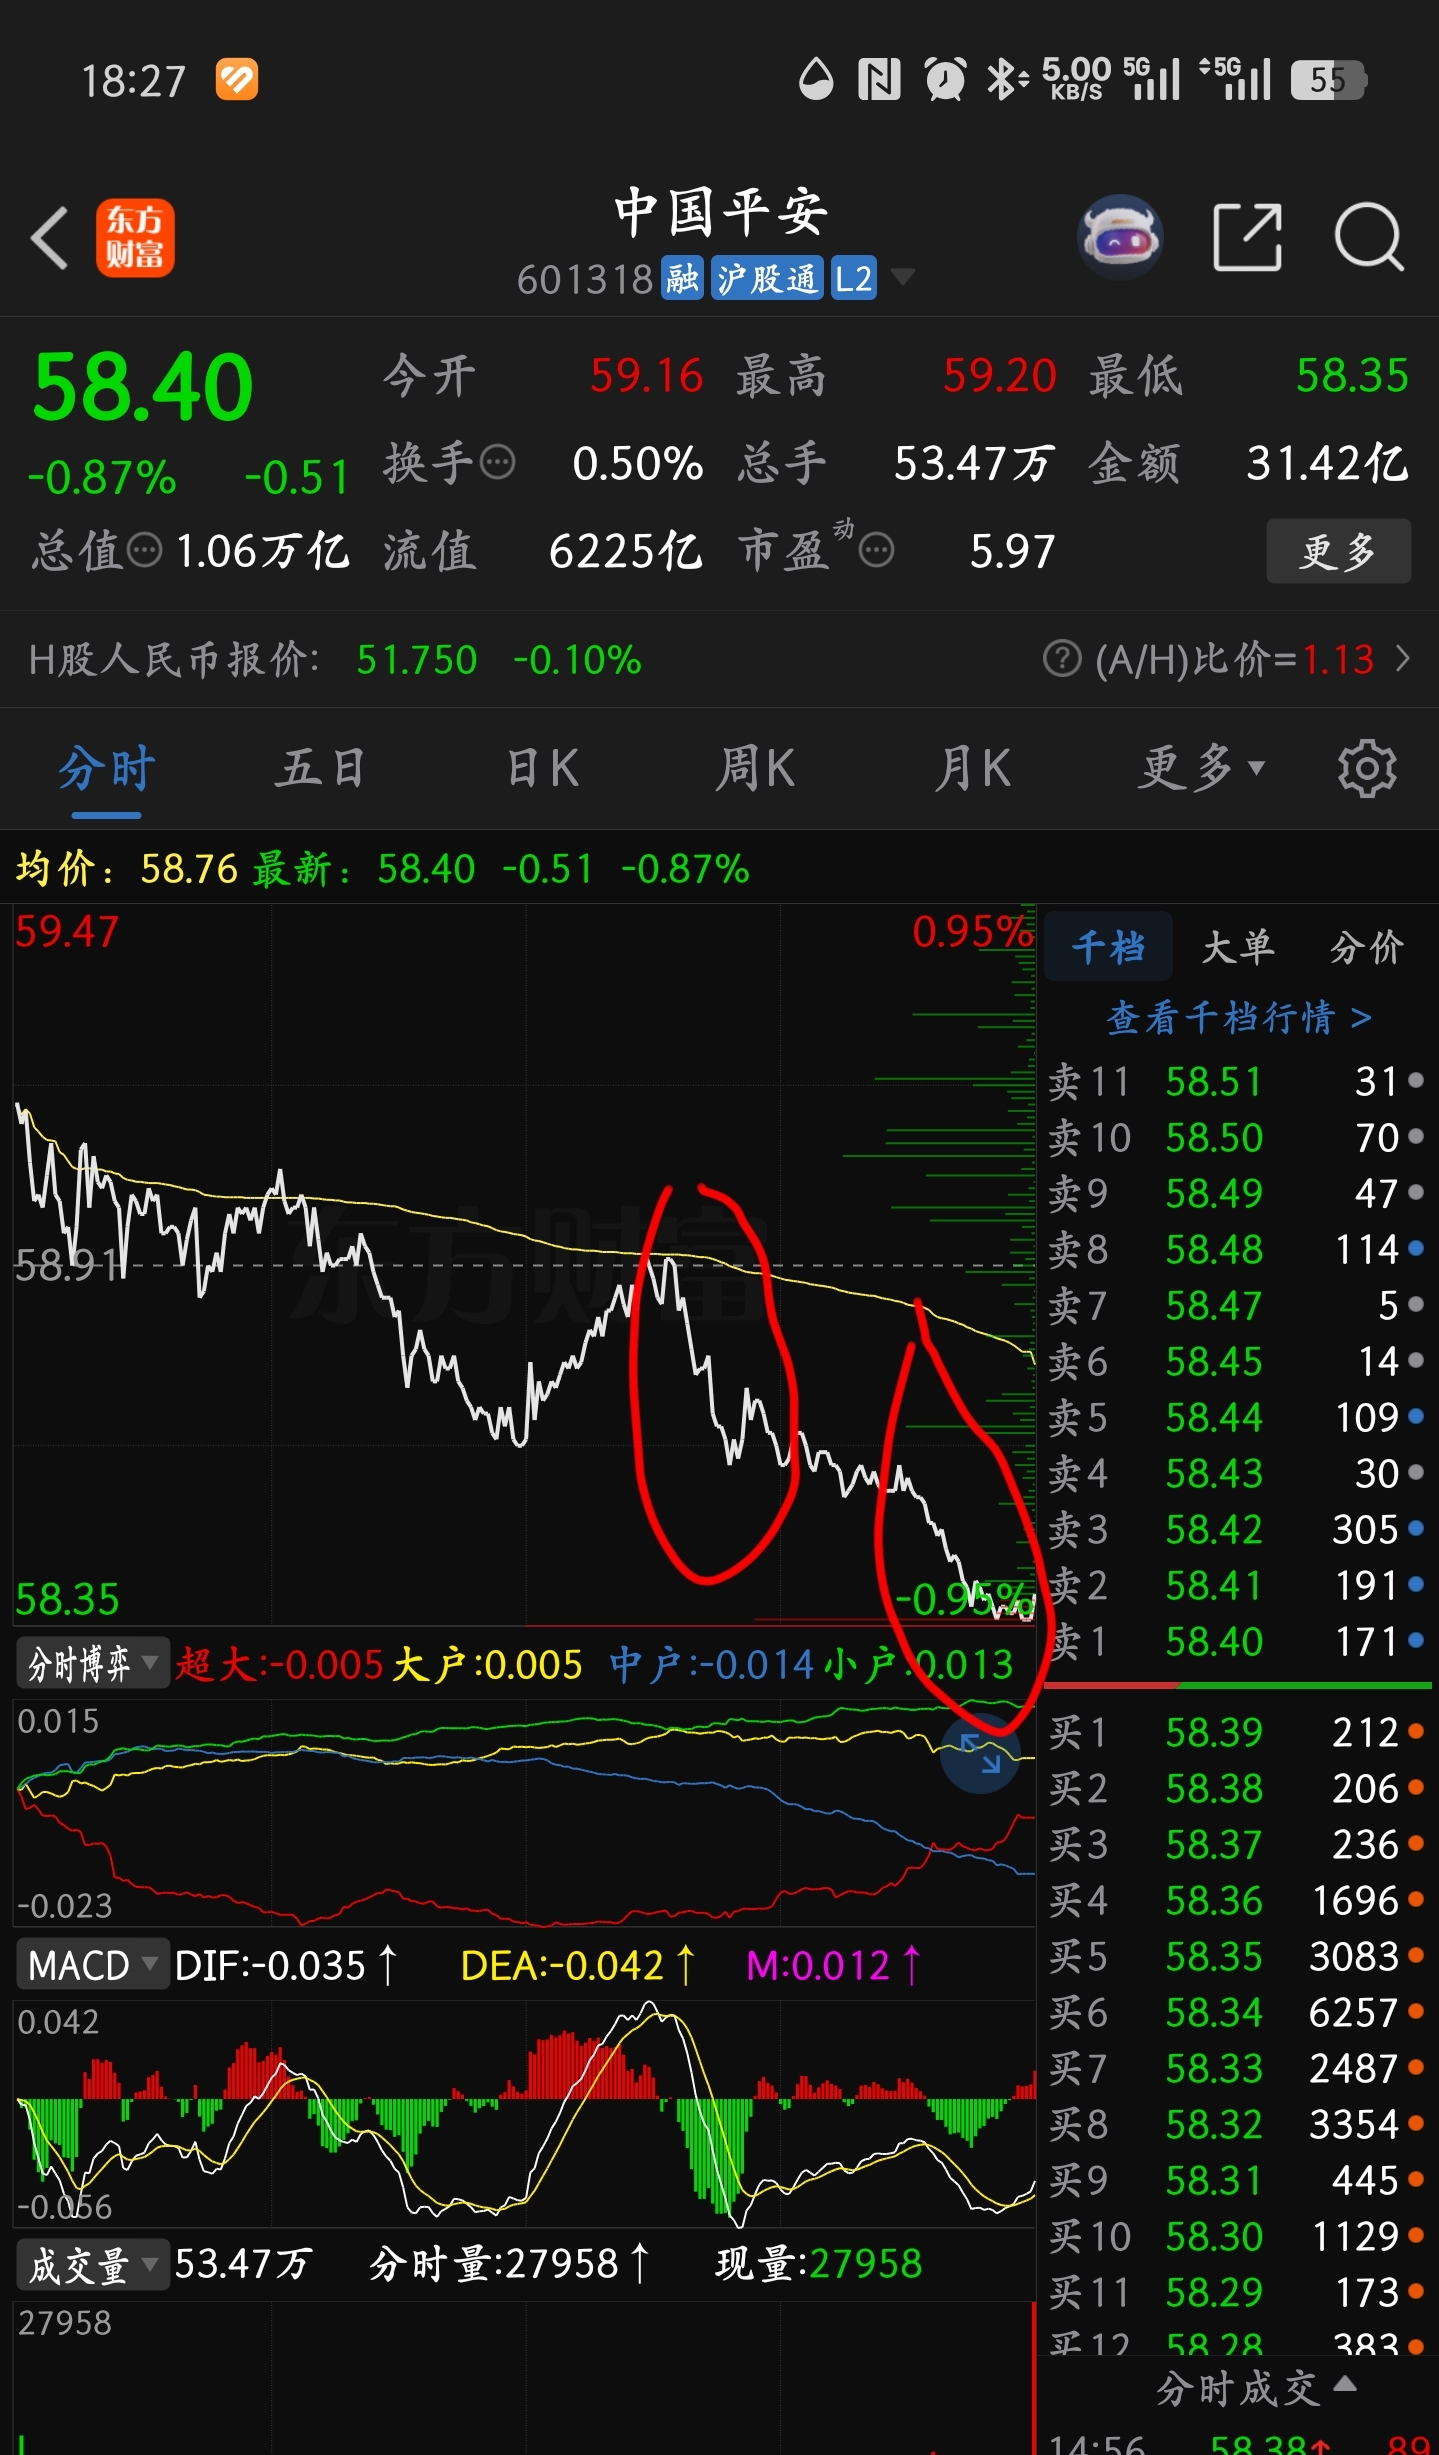The width and height of the screenshot is (1439, 2455).
Task: Tap the 金额 31.42亿 value
Action: [1327, 463]
